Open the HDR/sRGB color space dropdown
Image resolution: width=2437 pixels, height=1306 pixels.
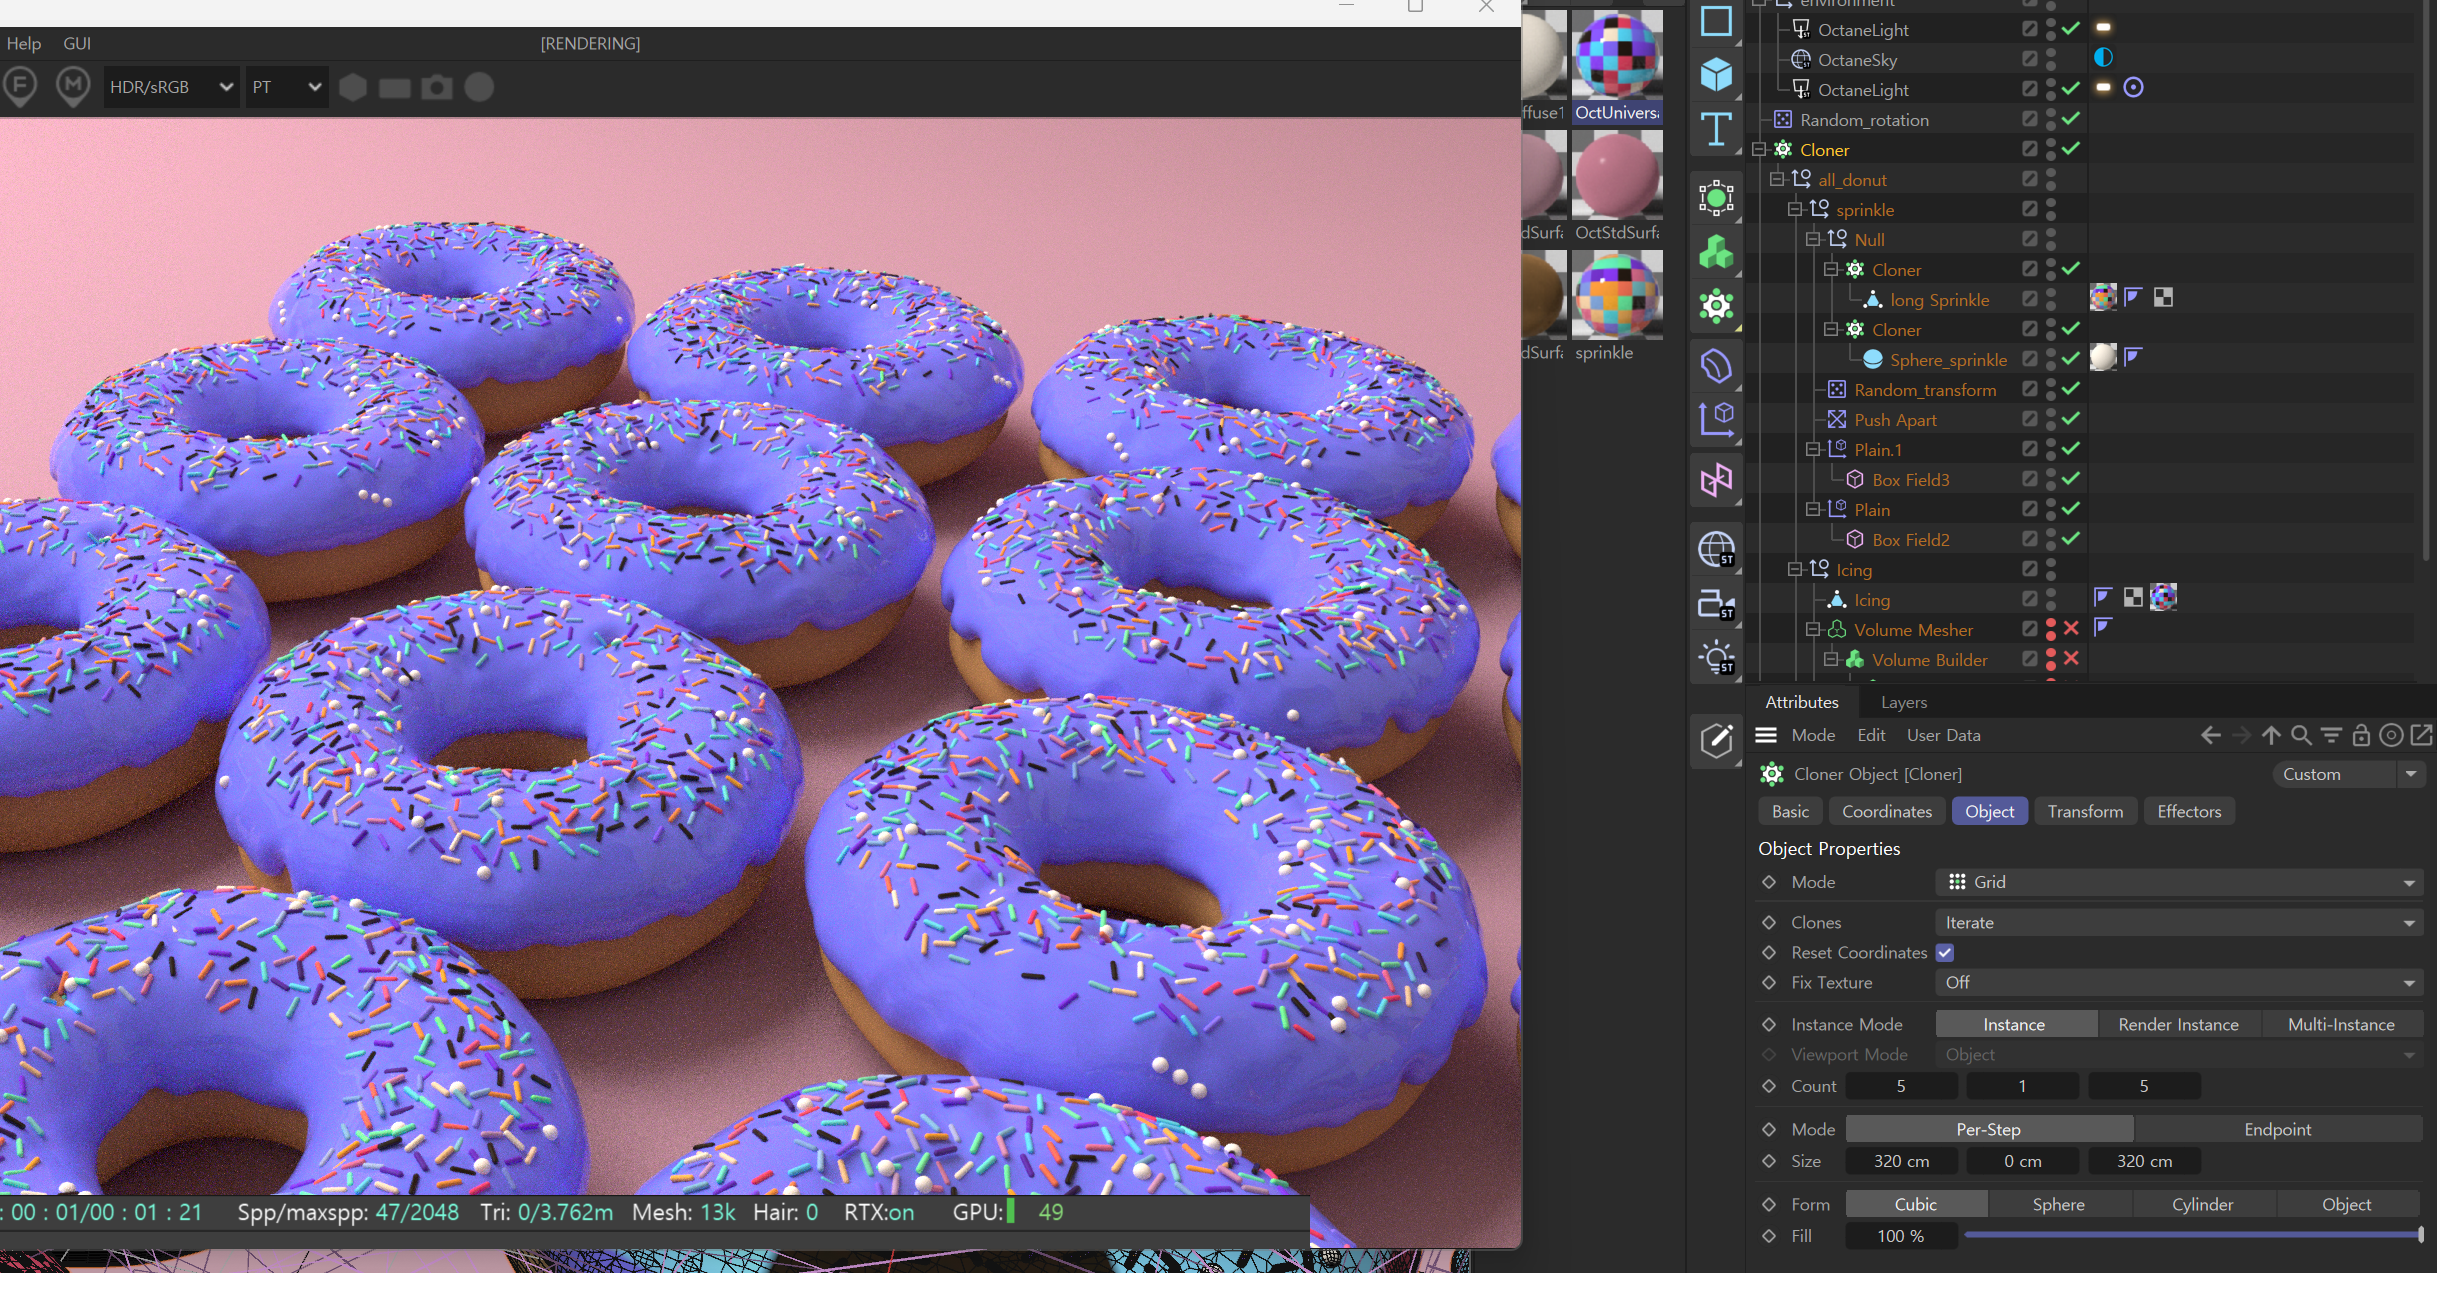[x=171, y=87]
